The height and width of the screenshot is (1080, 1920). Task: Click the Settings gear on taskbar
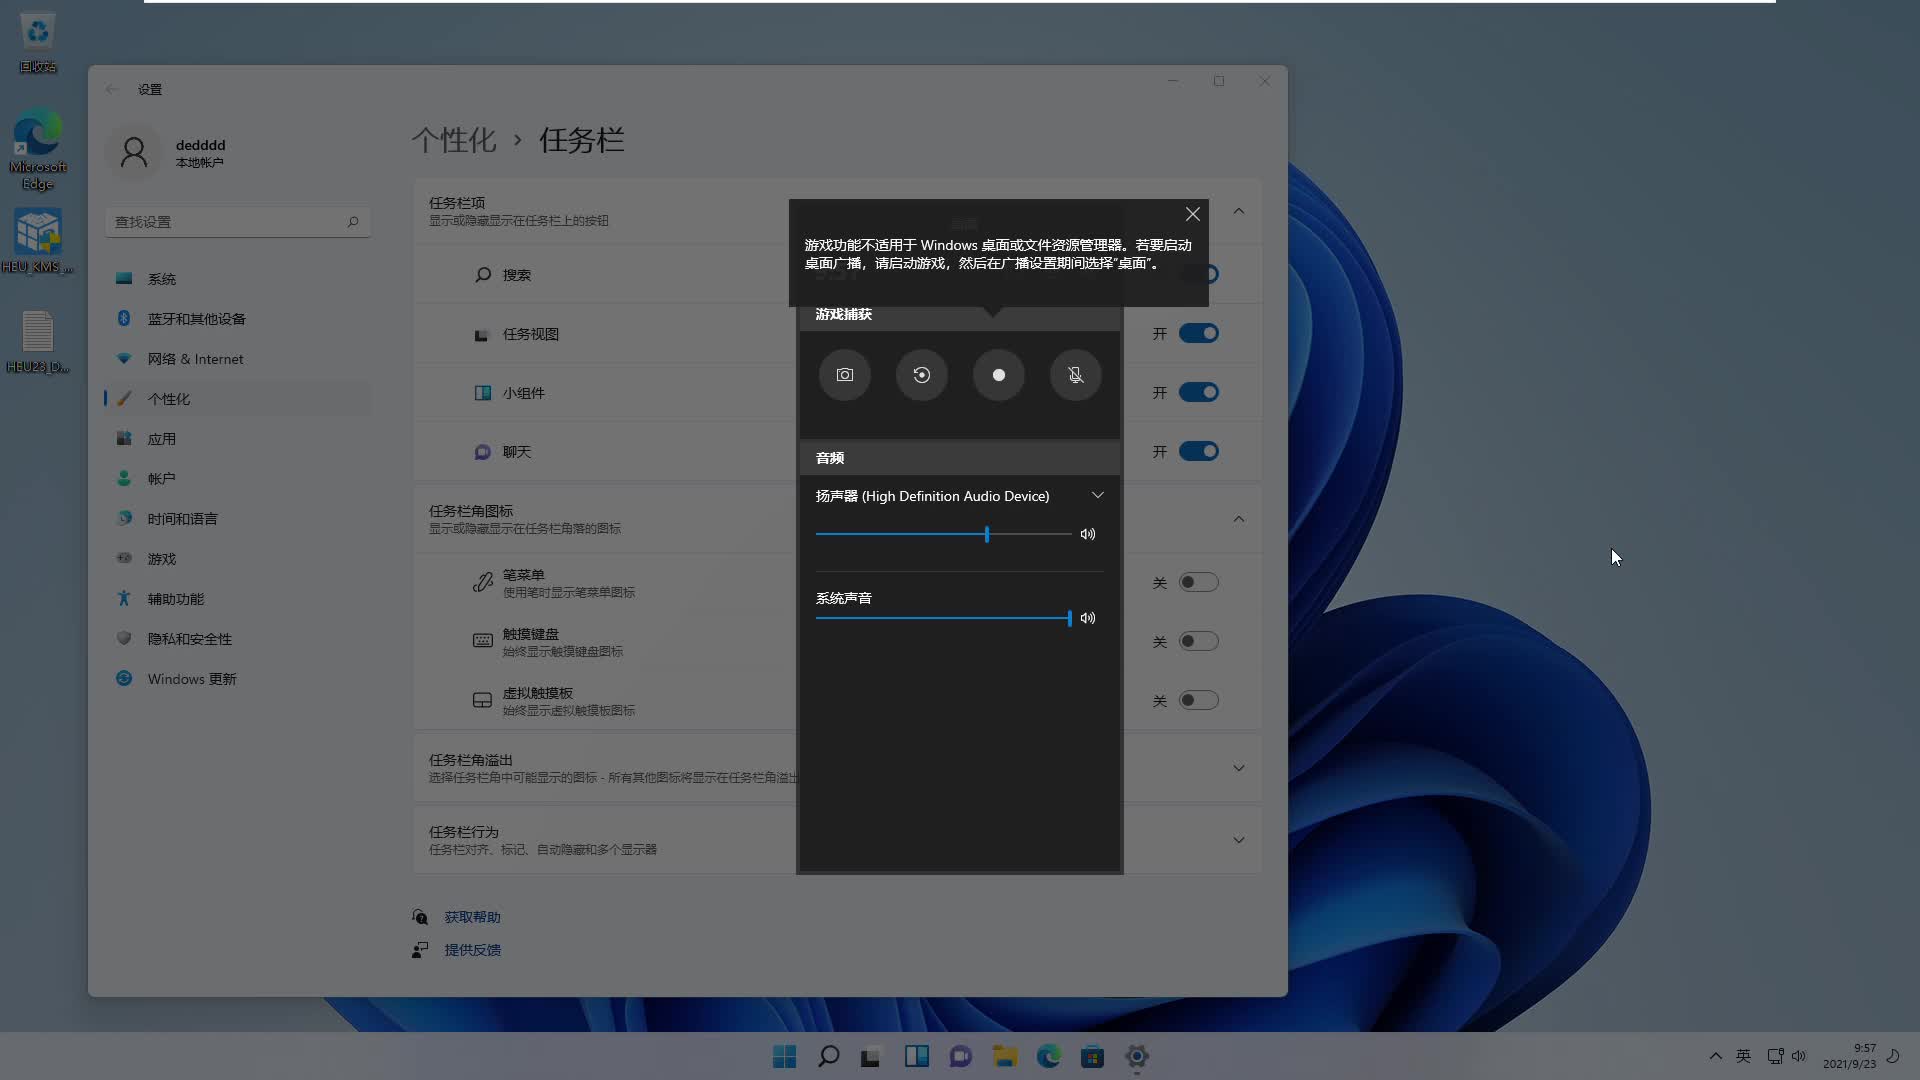click(1137, 1056)
